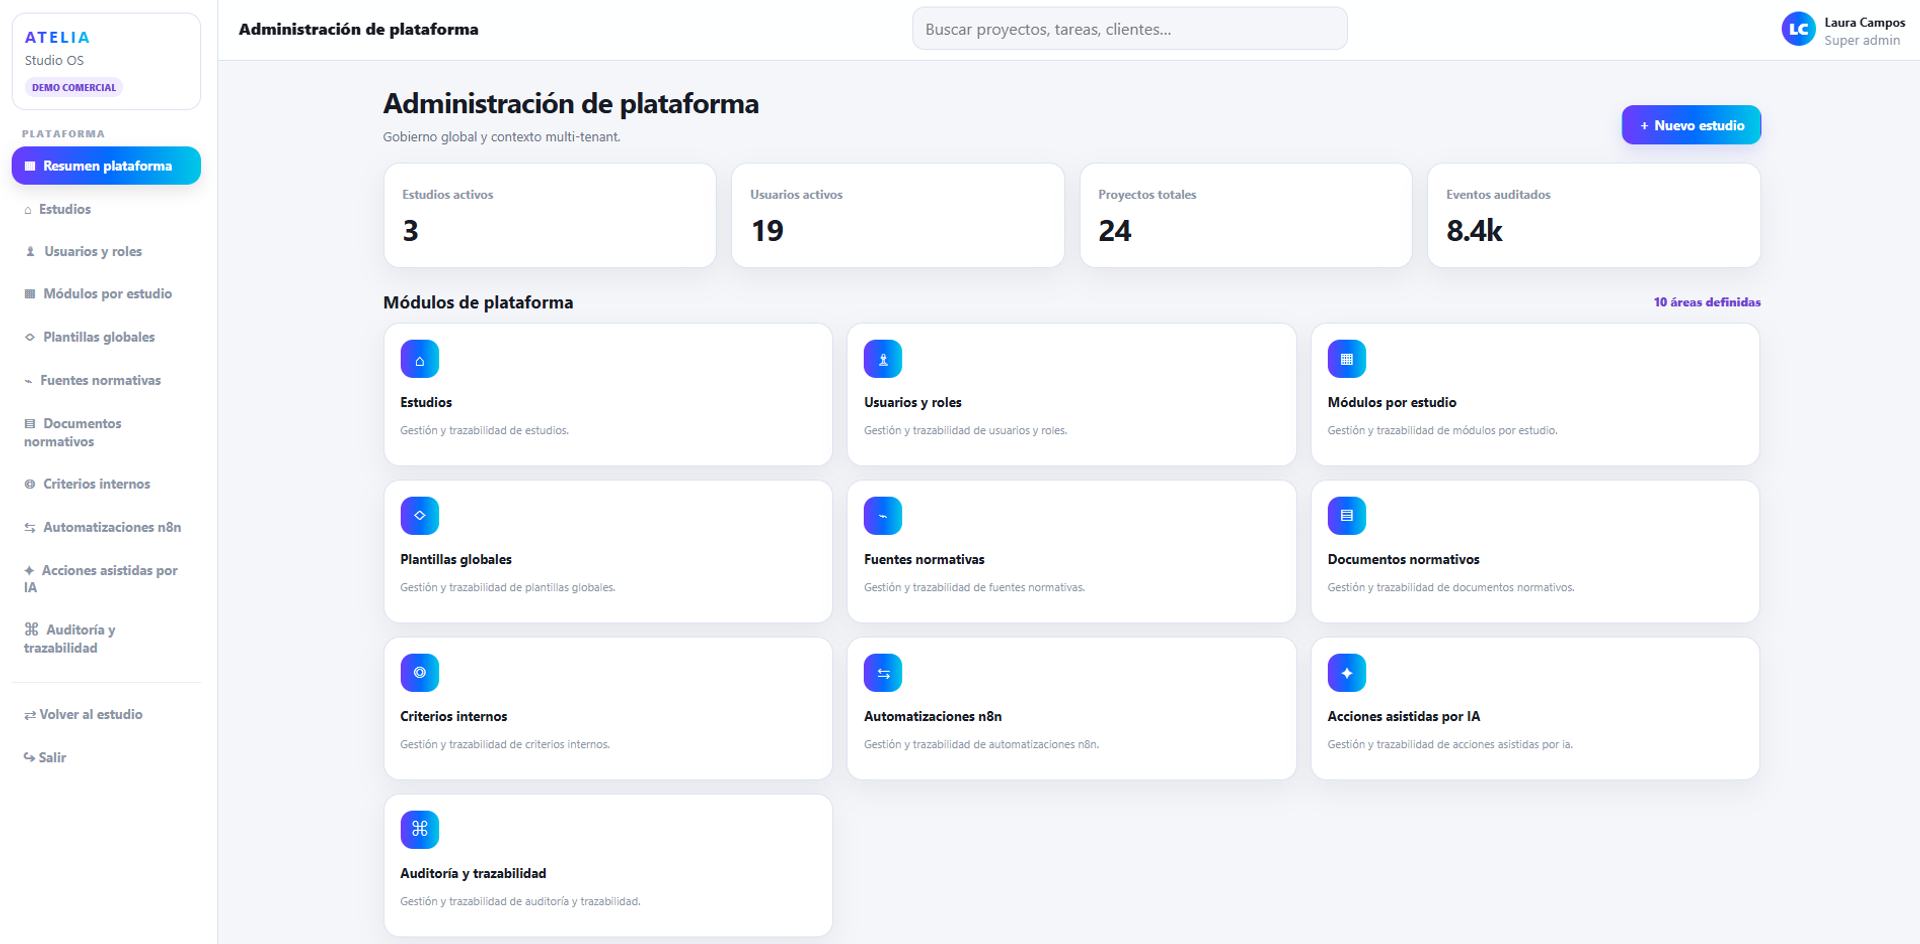Click the person icon on Usuarios y roles card
The image size is (1920, 944).
tap(883, 359)
